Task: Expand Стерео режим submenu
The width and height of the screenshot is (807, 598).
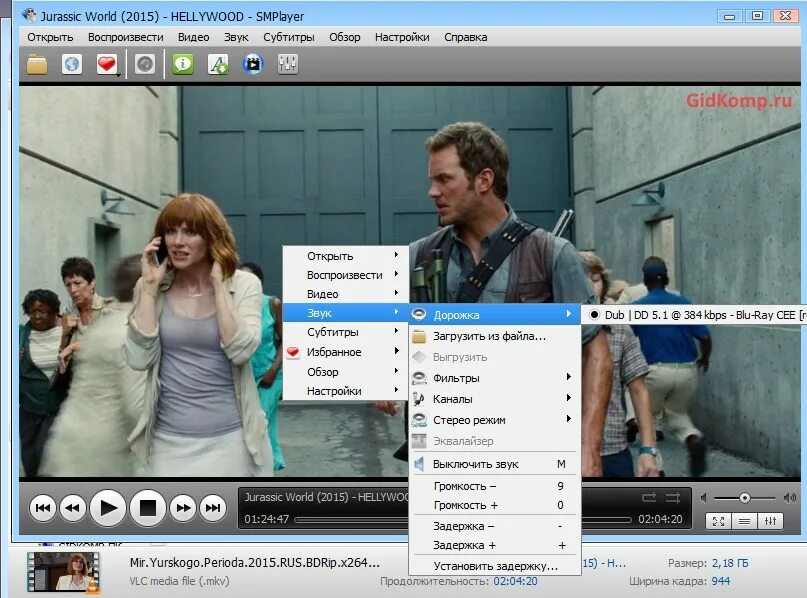Action: (495, 420)
